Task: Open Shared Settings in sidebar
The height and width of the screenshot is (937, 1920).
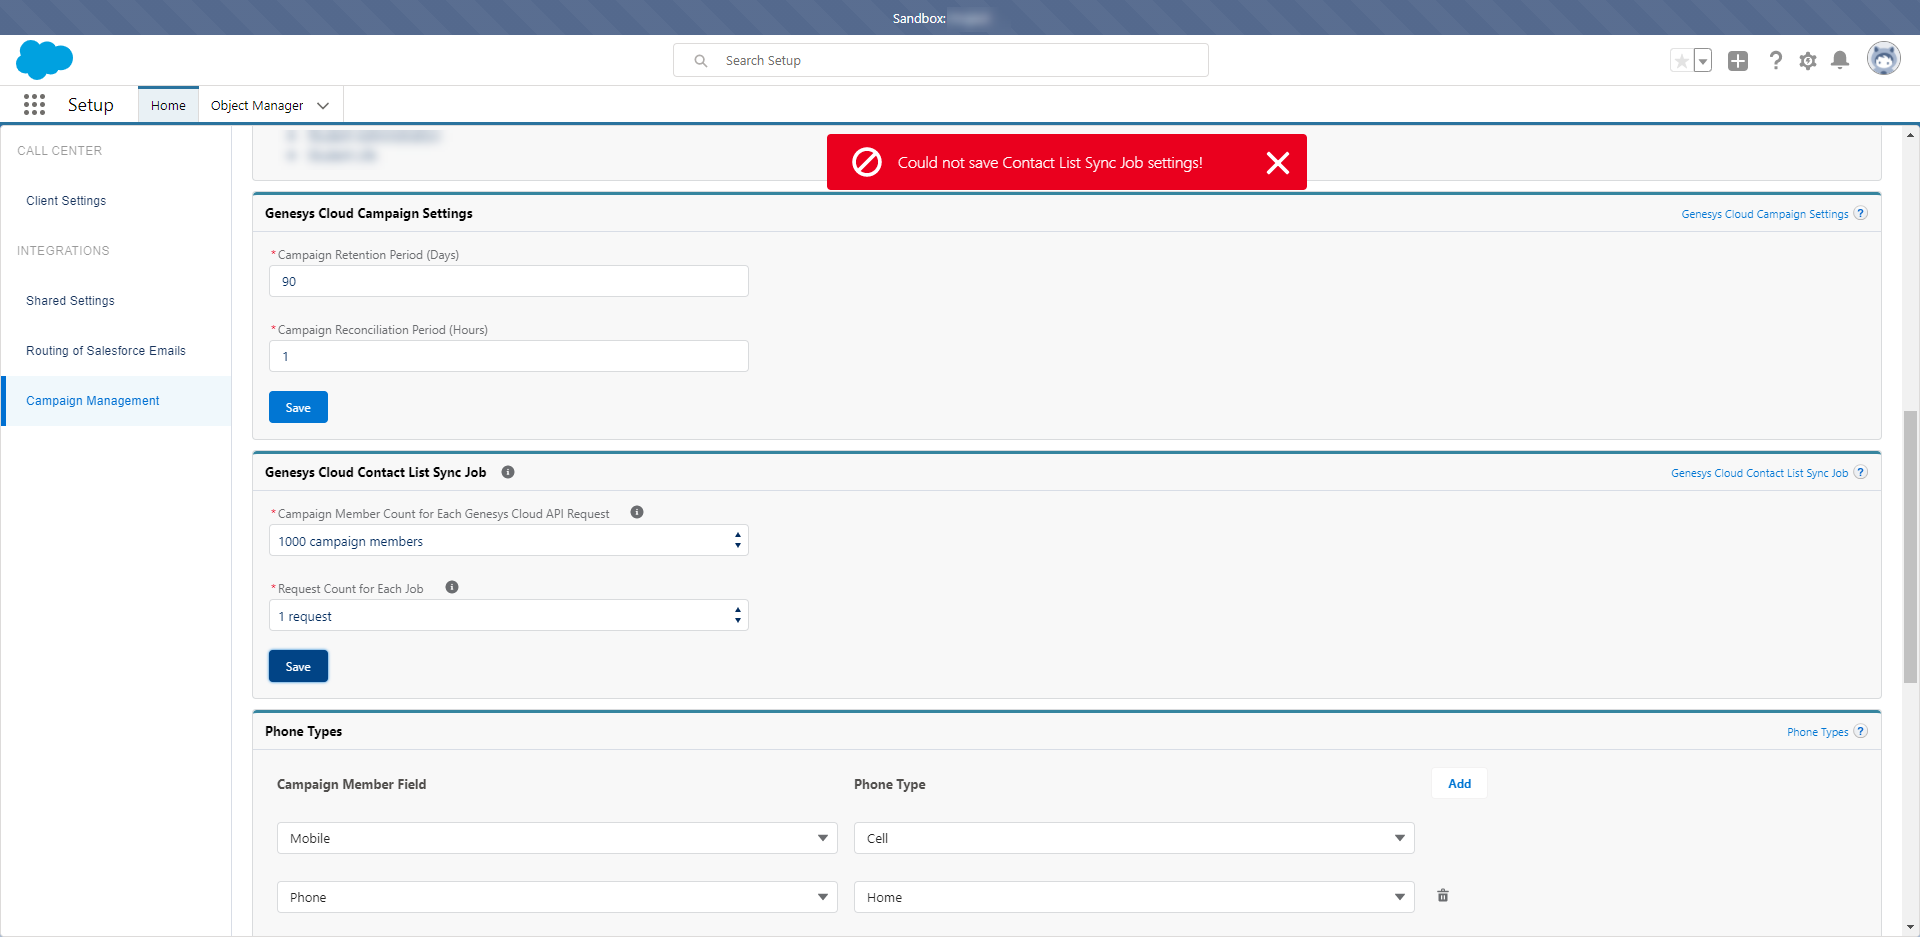Action: pyautogui.click(x=70, y=301)
